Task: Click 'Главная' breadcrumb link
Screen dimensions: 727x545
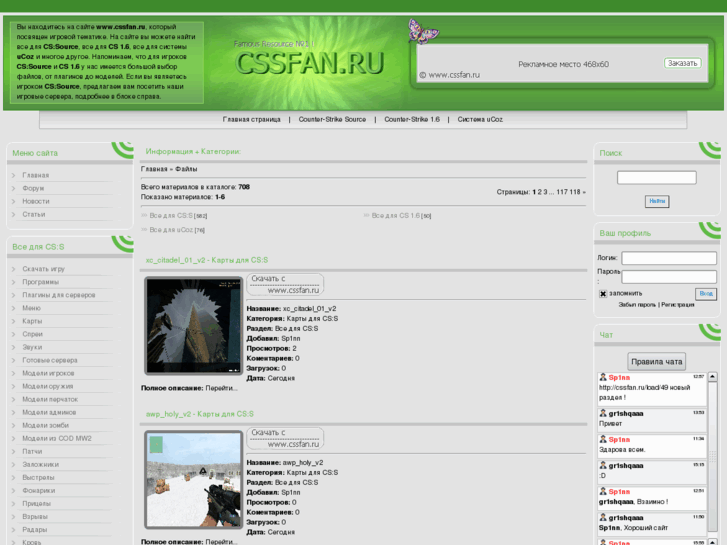Action: tap(154, 169)
